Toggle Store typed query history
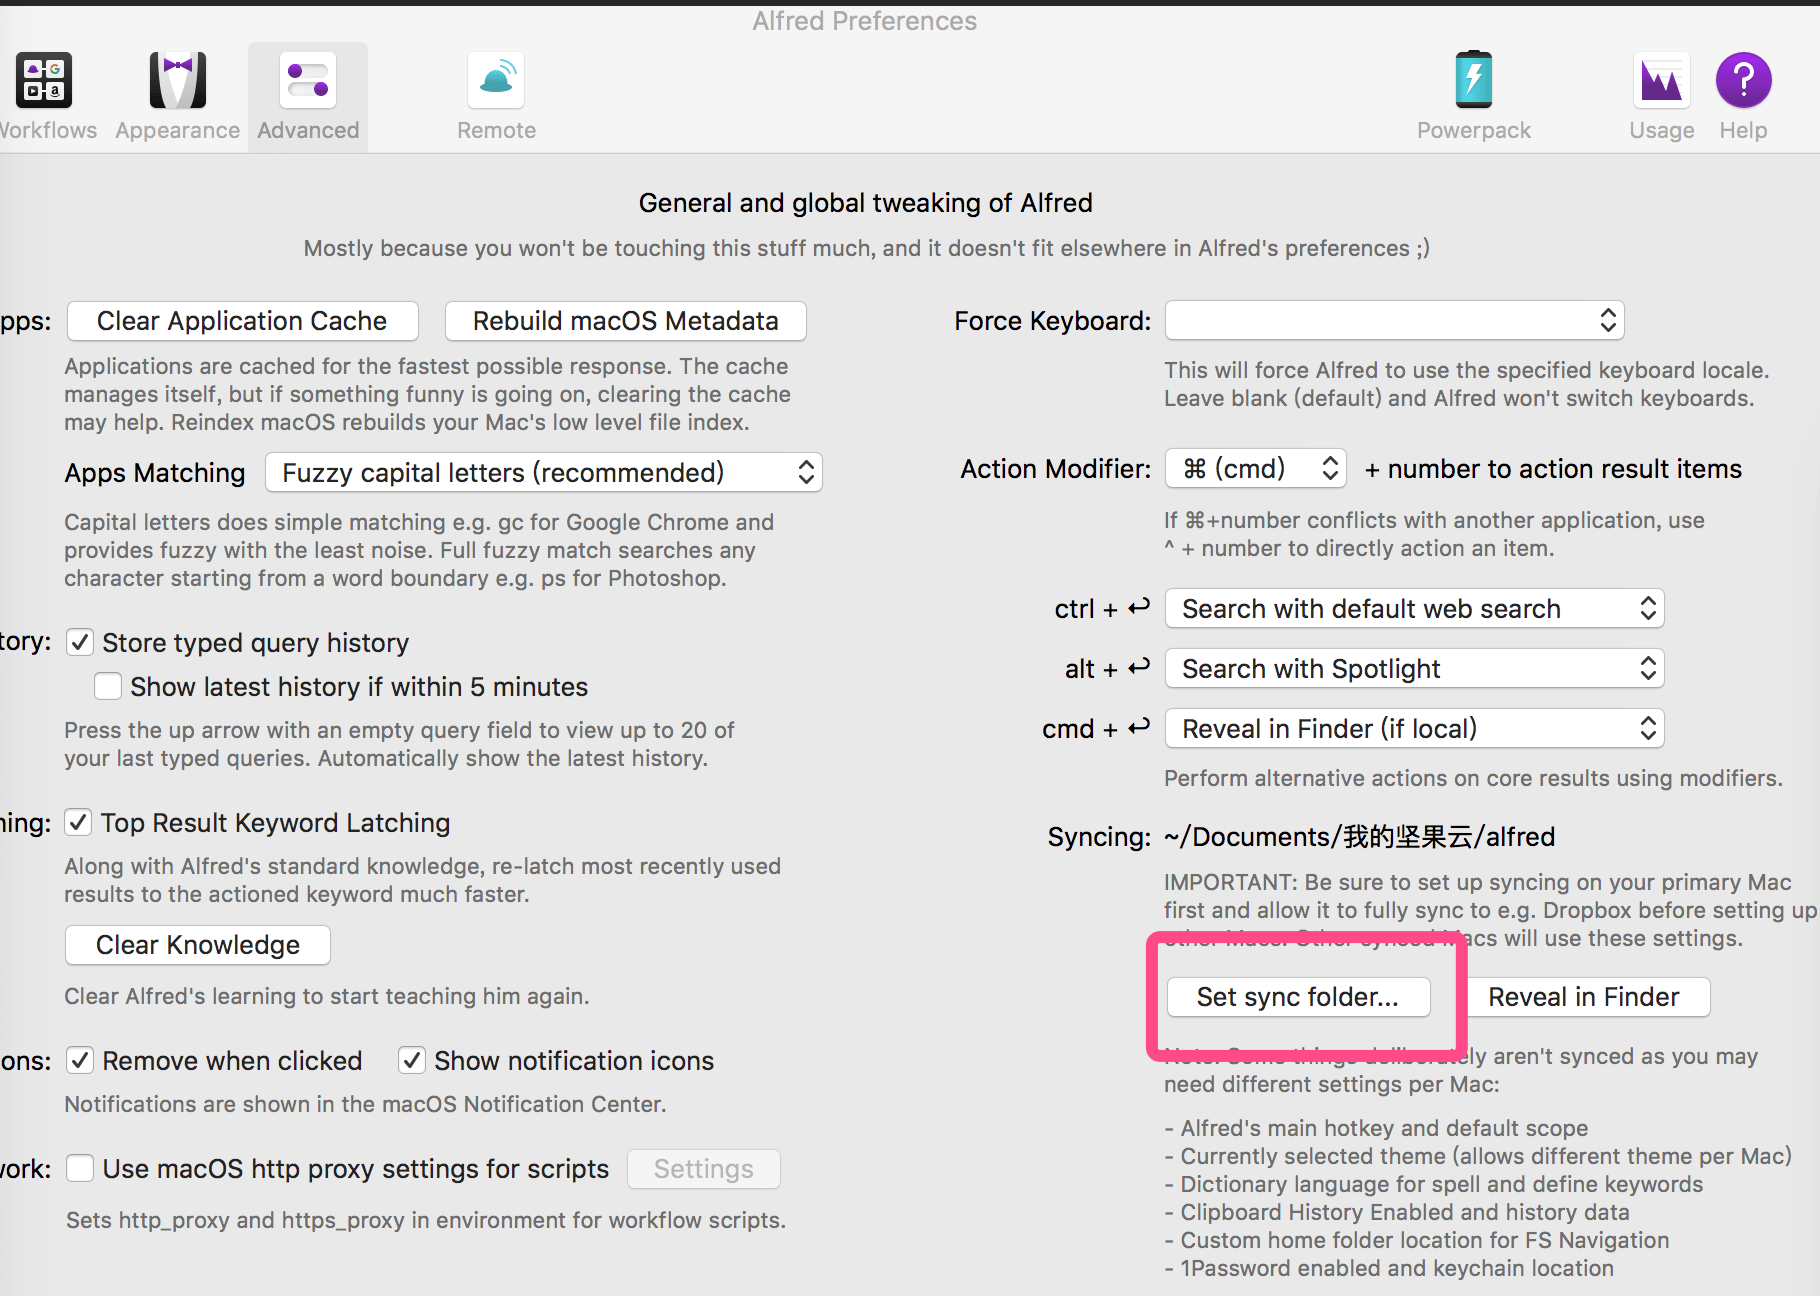This screenshot has width=1820, height=1296. click(x=80, y=642)
